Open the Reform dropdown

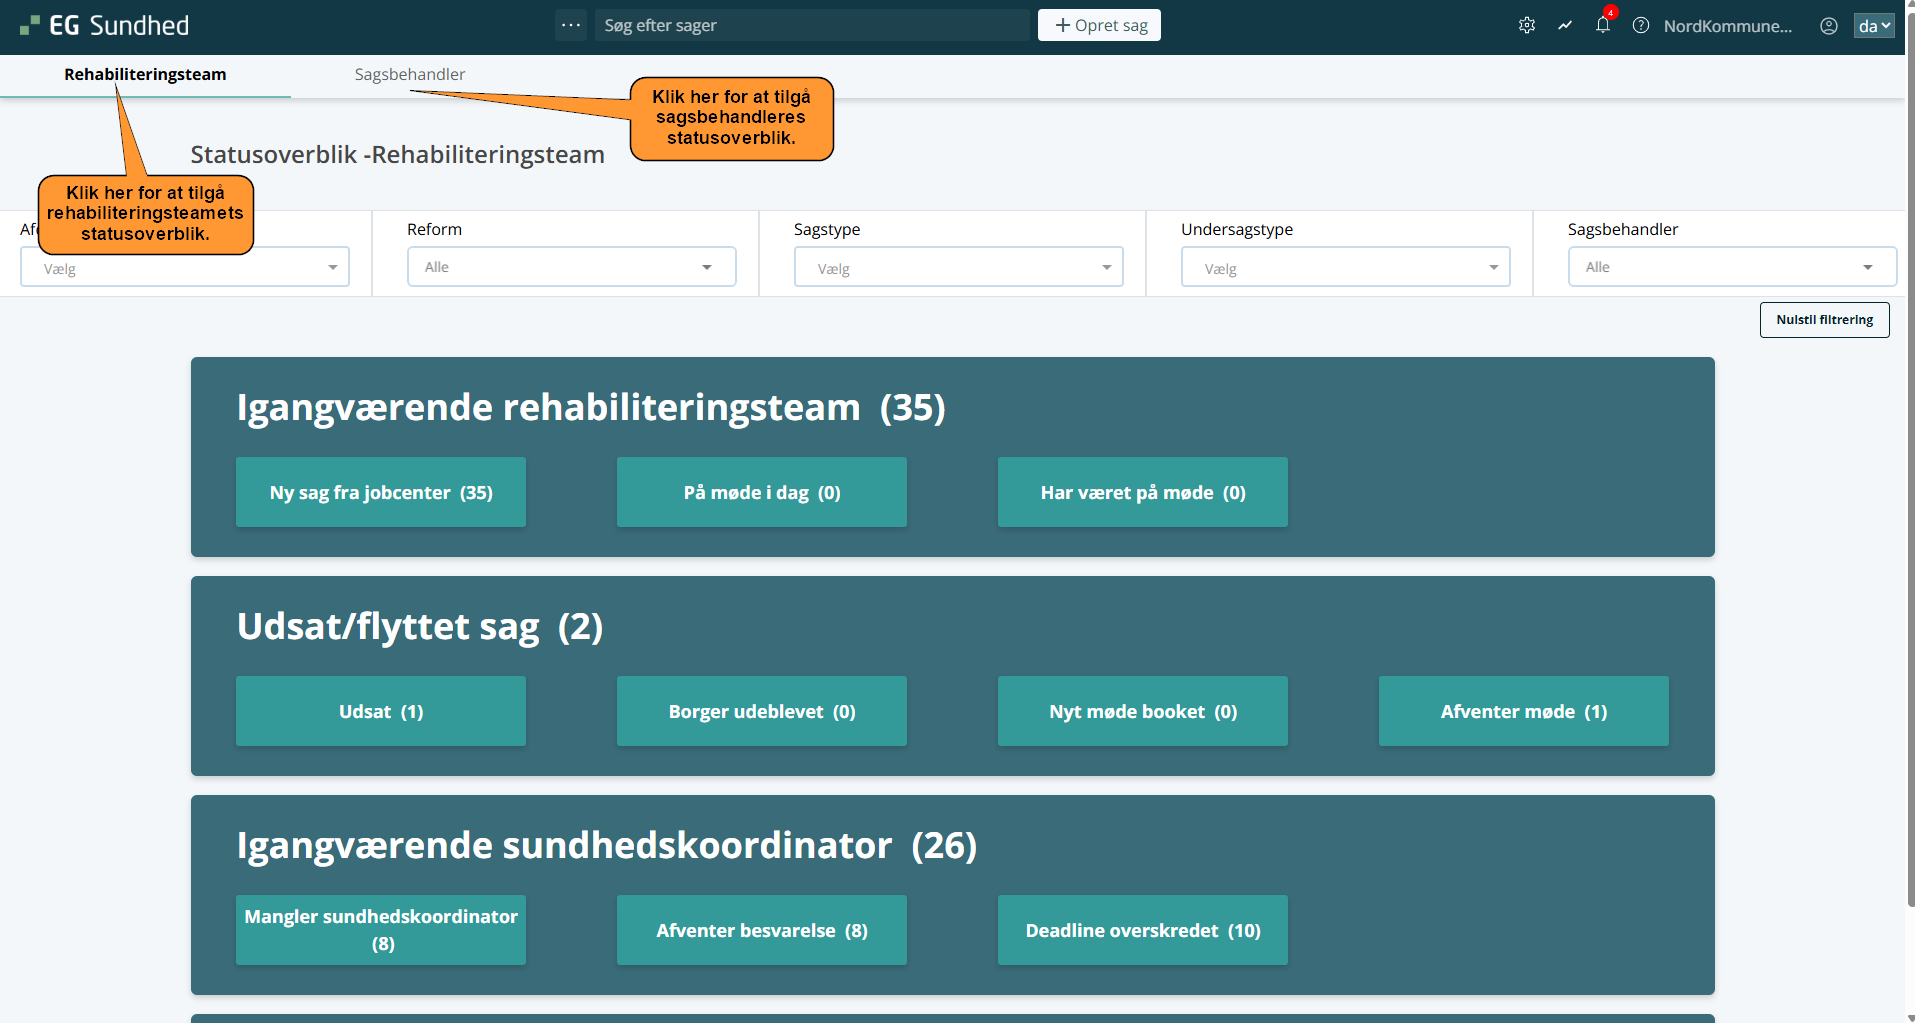pyautogui.click(x=571, y=267)
